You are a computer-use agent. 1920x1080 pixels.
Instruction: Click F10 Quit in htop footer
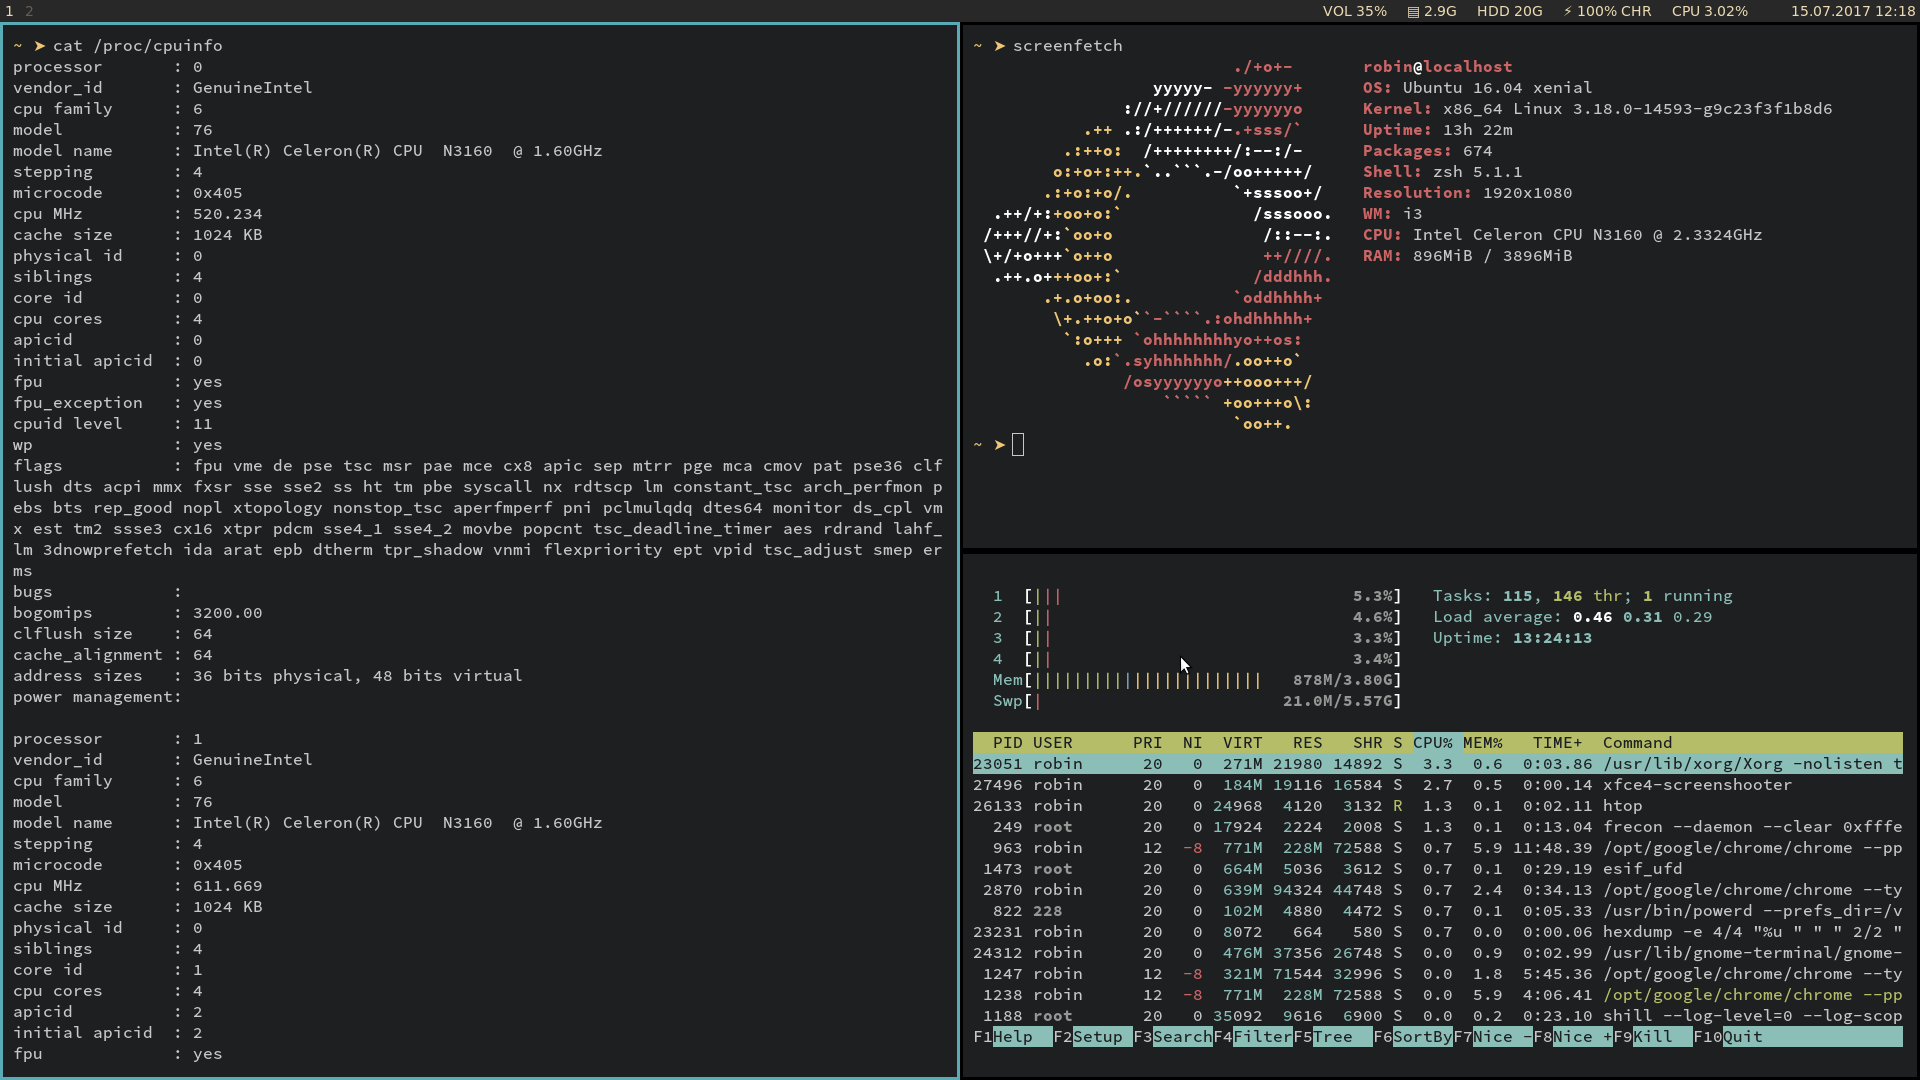tap(1742, 1037)
